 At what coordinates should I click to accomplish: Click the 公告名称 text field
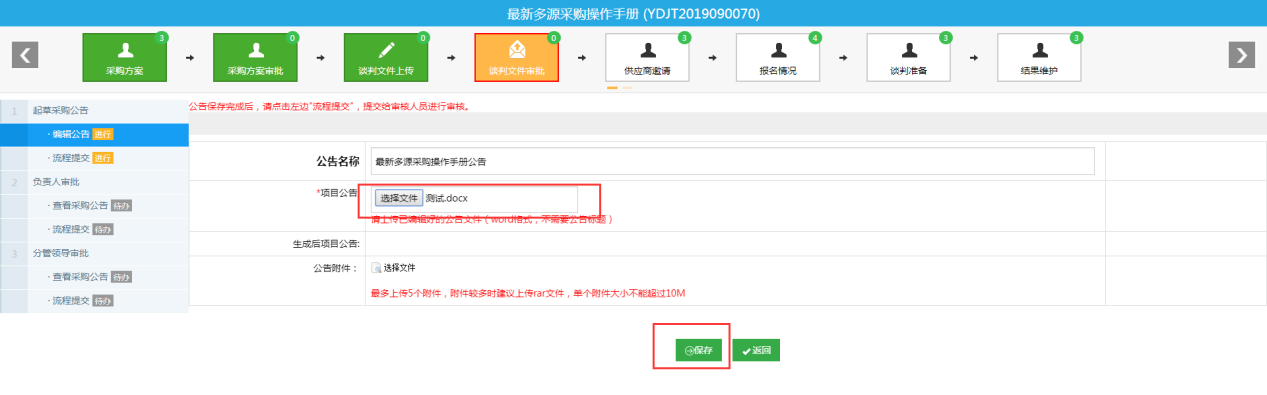(732, 161)
